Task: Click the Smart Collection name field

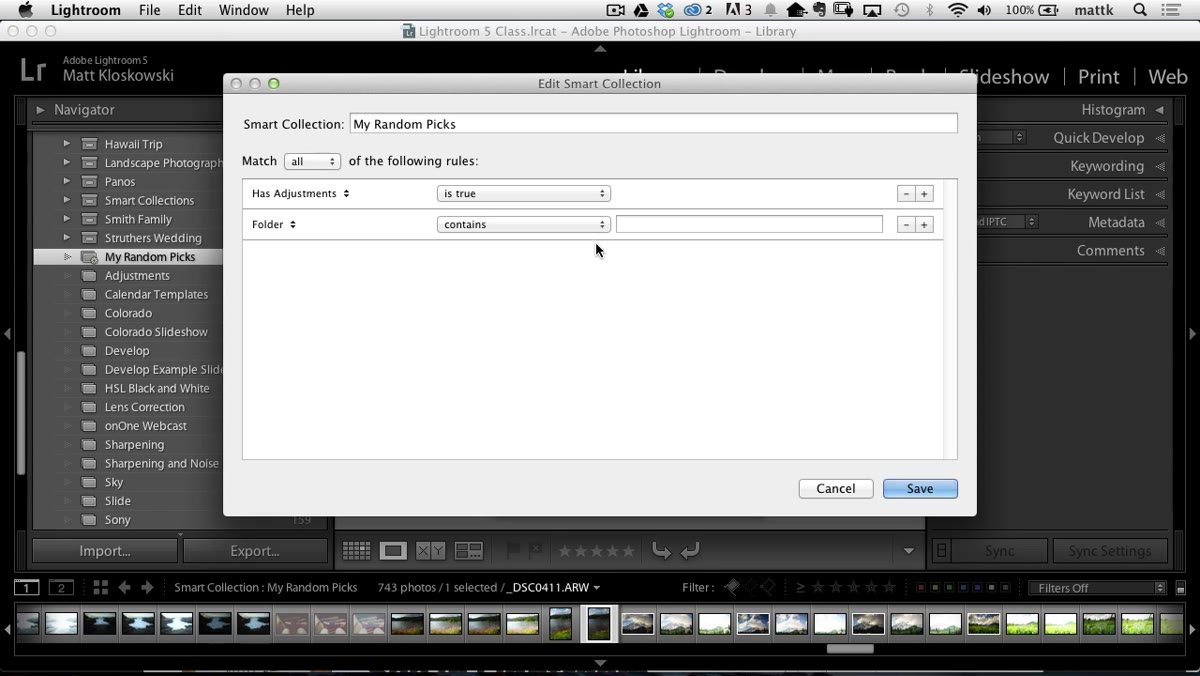Action: coord(653,124)
